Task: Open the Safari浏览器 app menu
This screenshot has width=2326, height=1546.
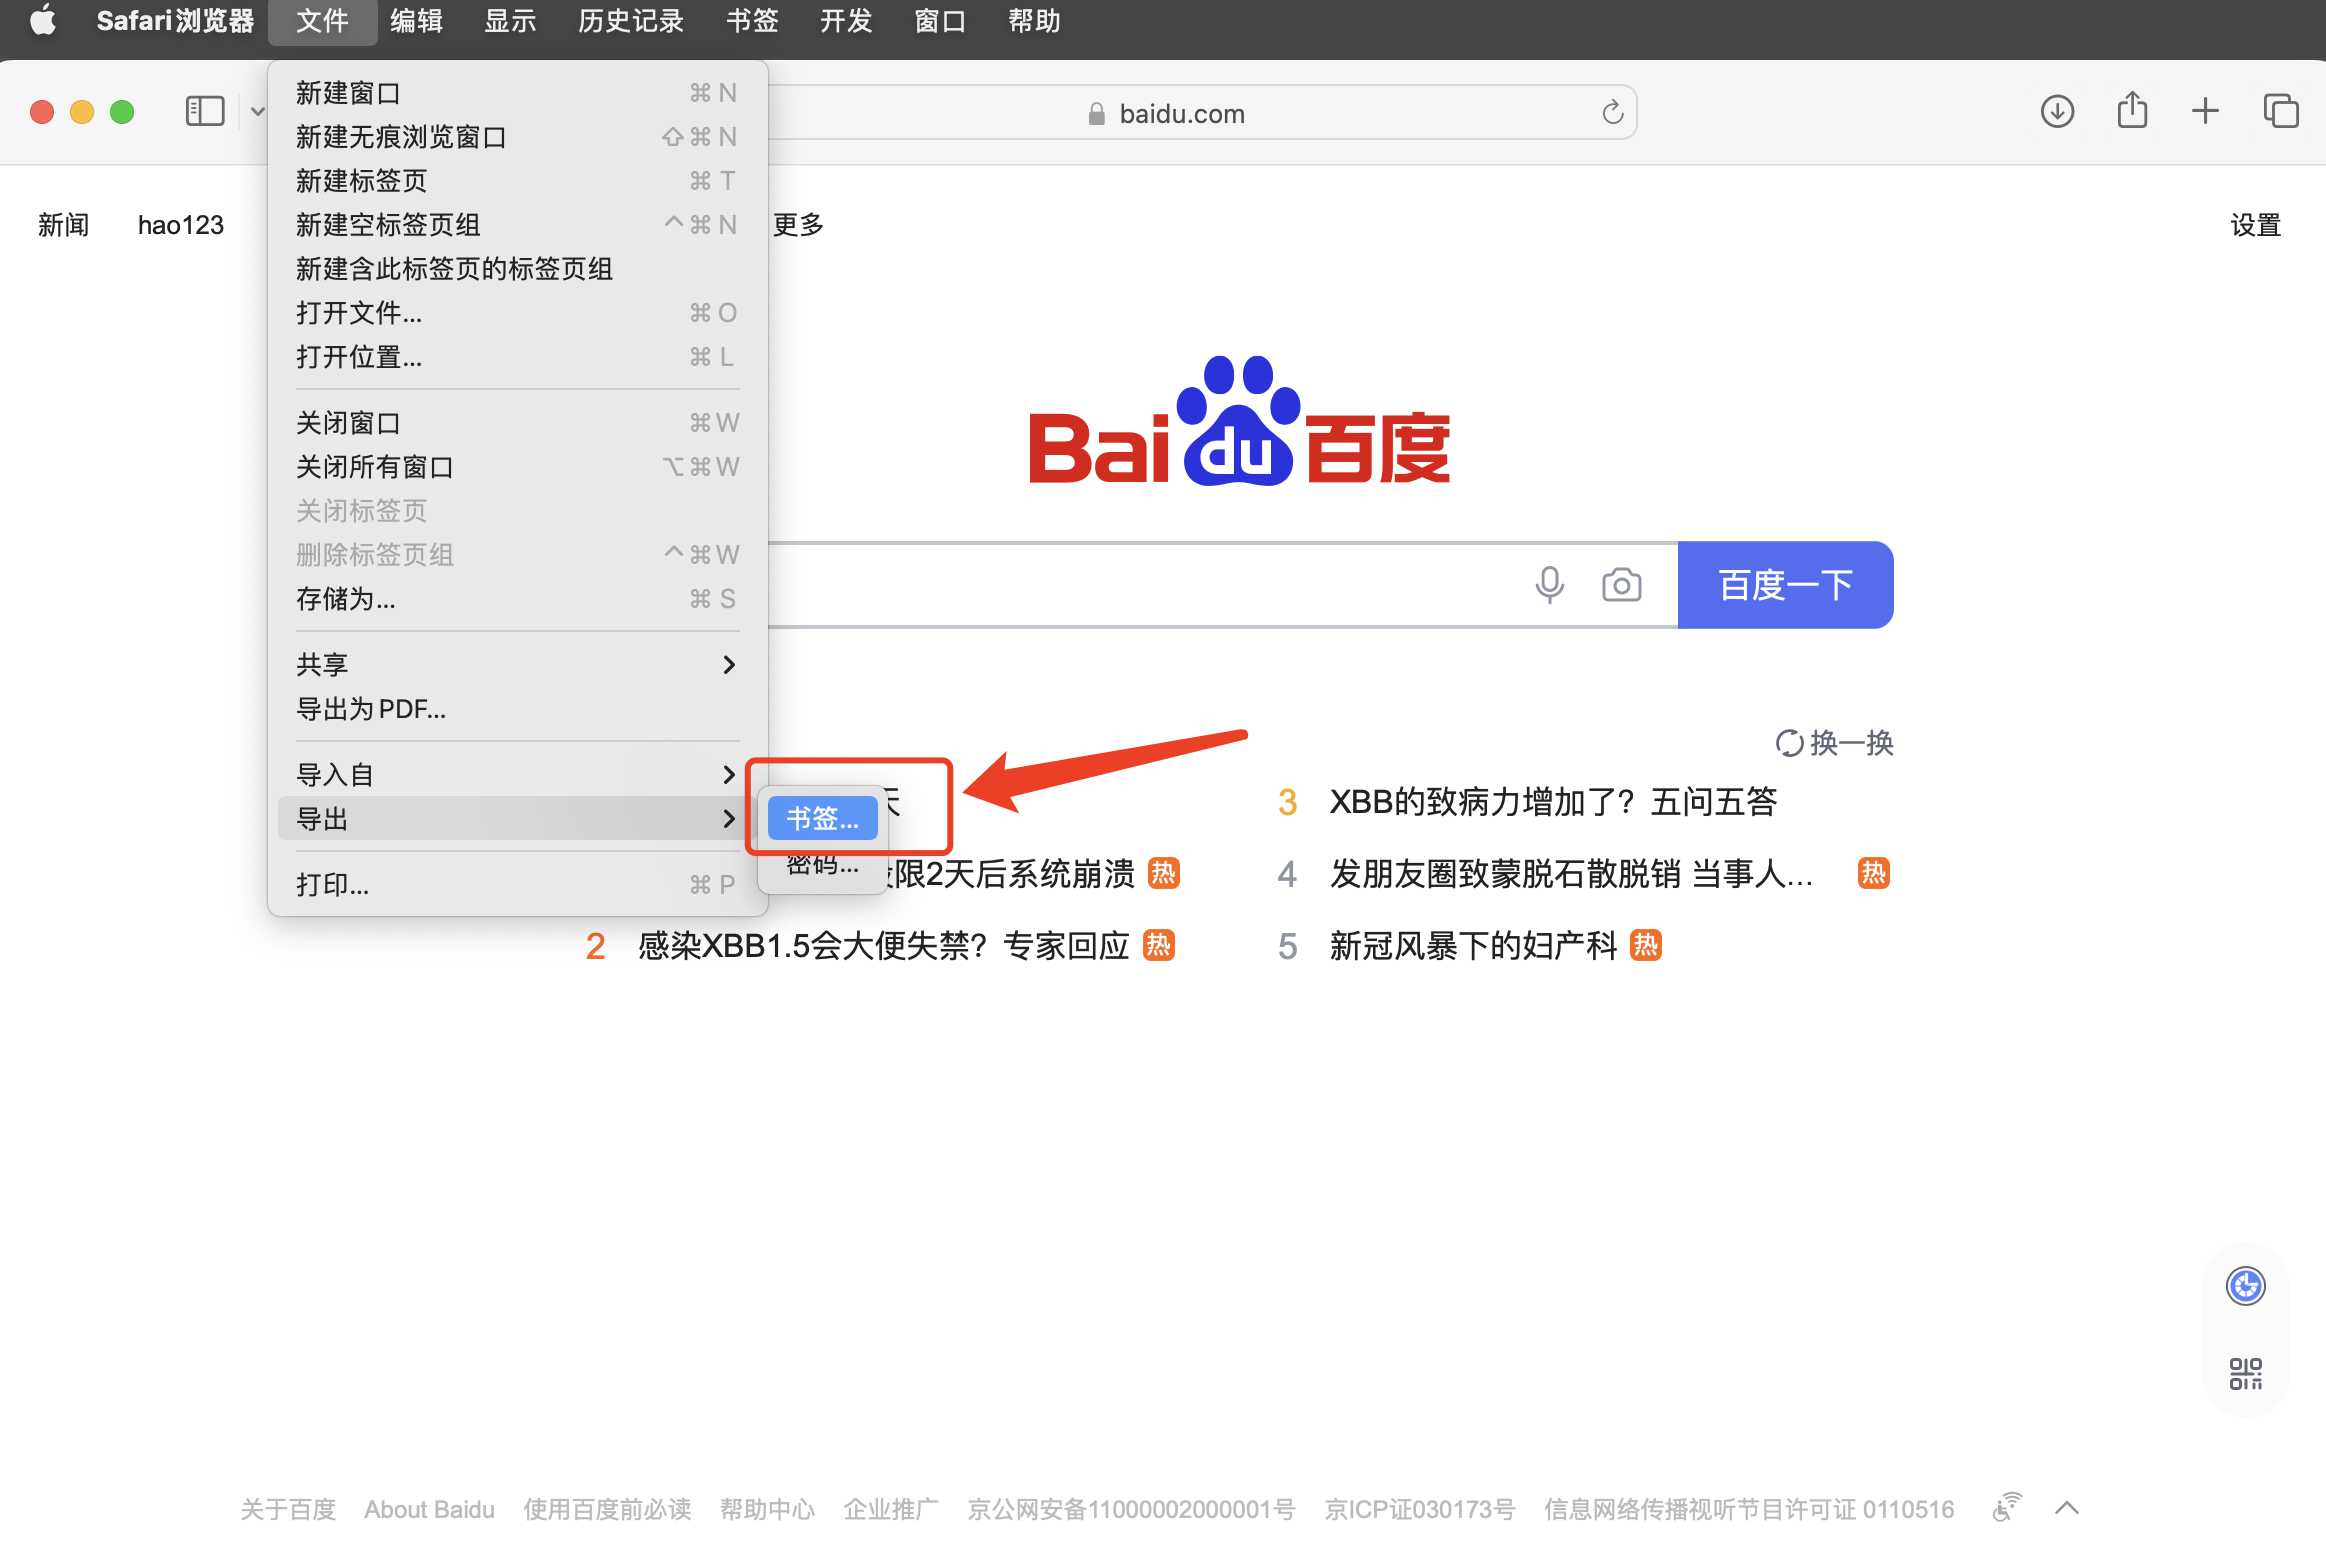Action: (x=175, y=21)
